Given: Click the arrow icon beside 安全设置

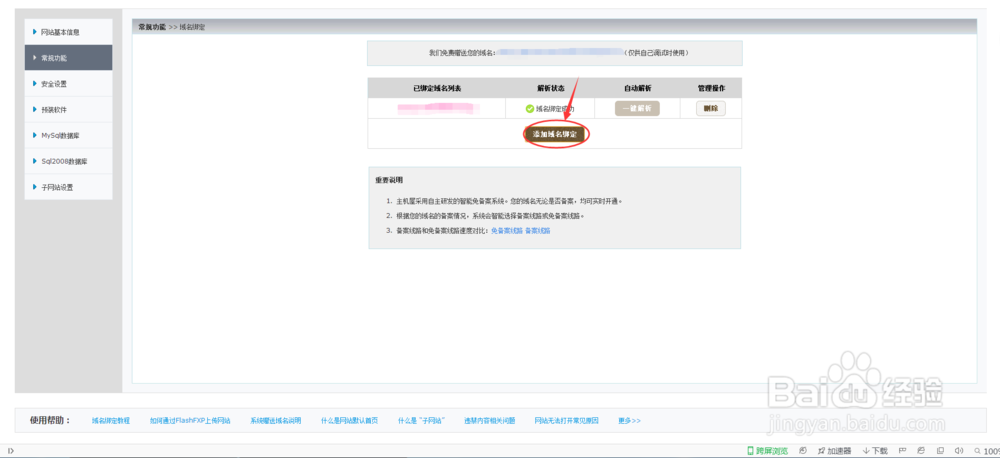Looking at the screenshot, I should (x=34, y=83).
